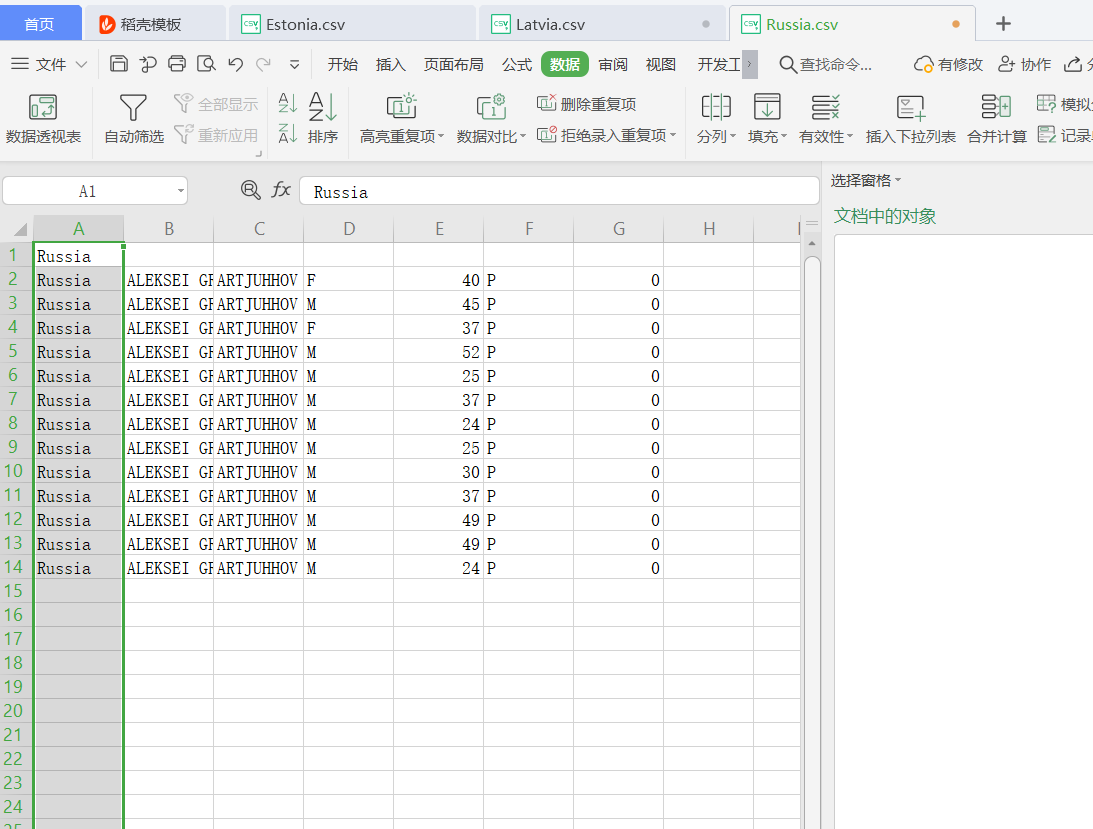Expand the Name Box dropdown arrow

[x=181, y=190]
